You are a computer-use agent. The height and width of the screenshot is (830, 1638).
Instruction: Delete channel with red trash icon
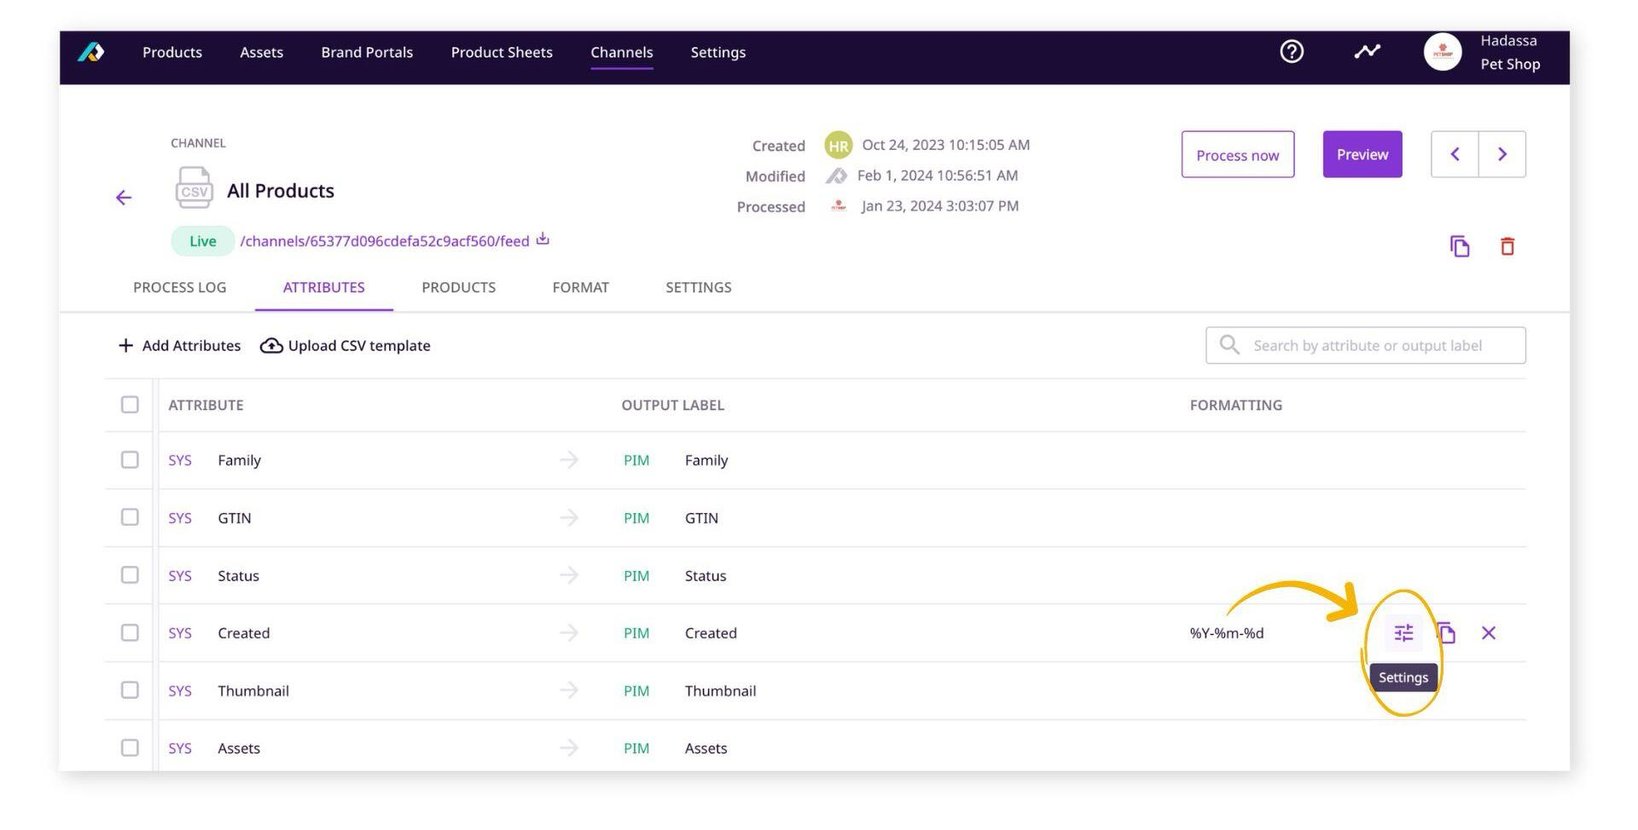click(1507, 246)
